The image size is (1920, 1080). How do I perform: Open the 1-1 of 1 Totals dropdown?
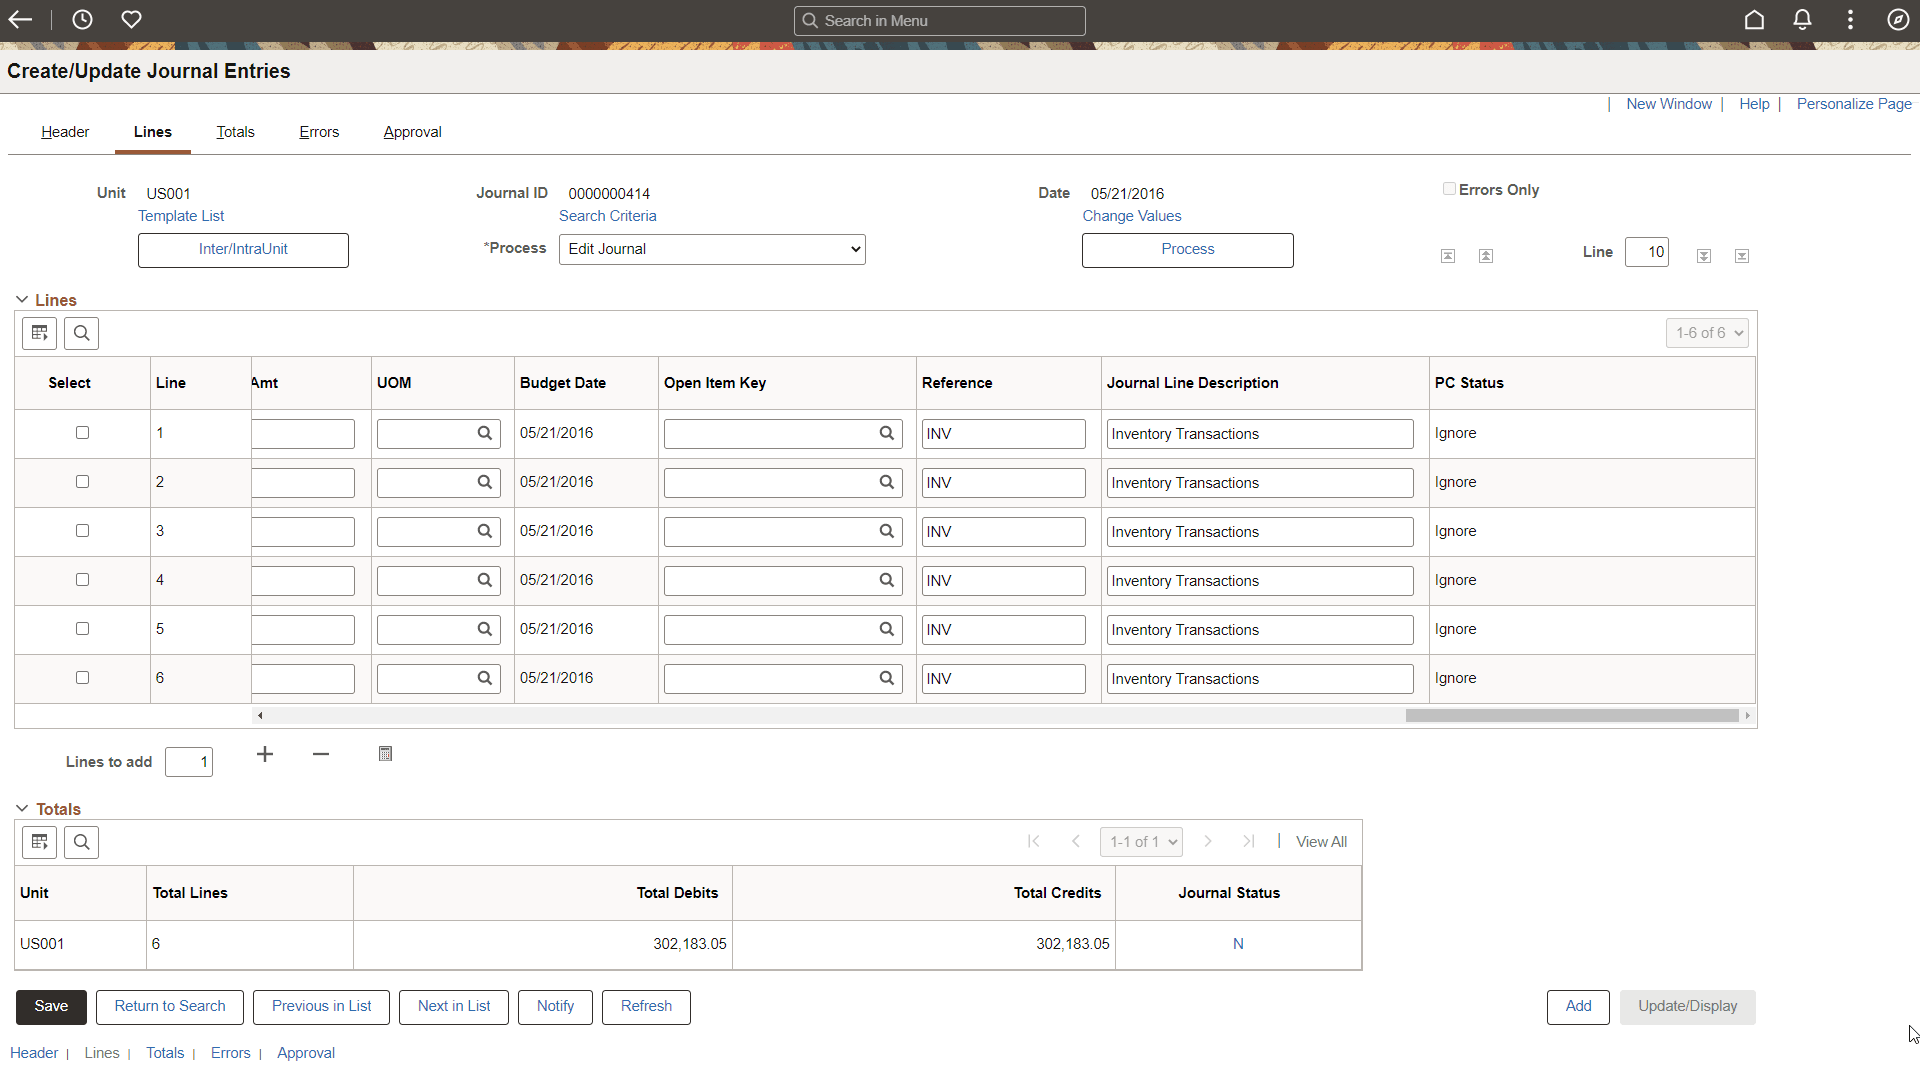point(1141,842)
